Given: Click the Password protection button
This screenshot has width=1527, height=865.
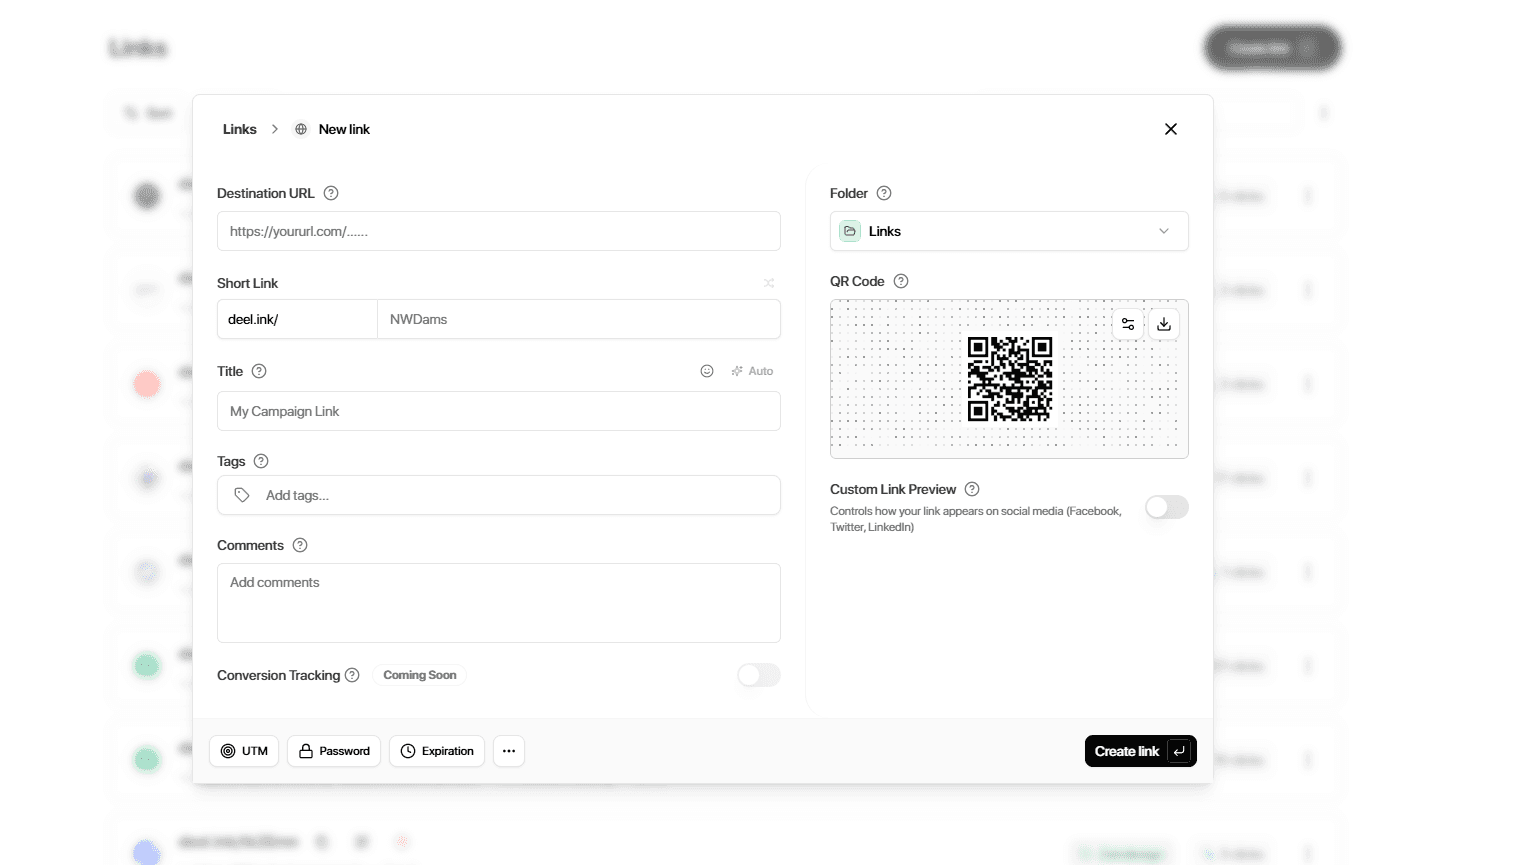Looking at the screenshot, I should [x=334, y=751].
